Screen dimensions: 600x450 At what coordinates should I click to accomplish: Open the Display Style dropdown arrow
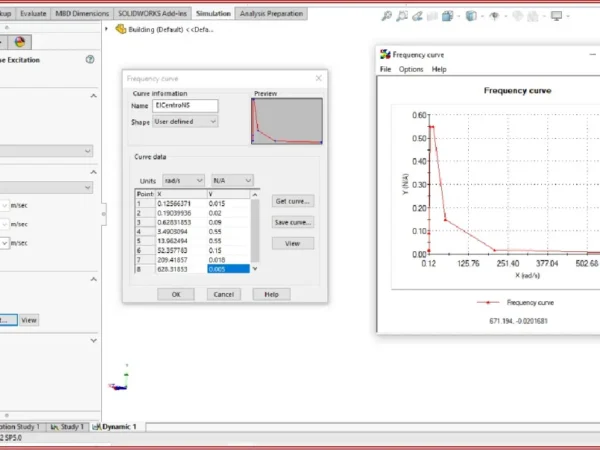pyautogui.click(x=482, y=16)
